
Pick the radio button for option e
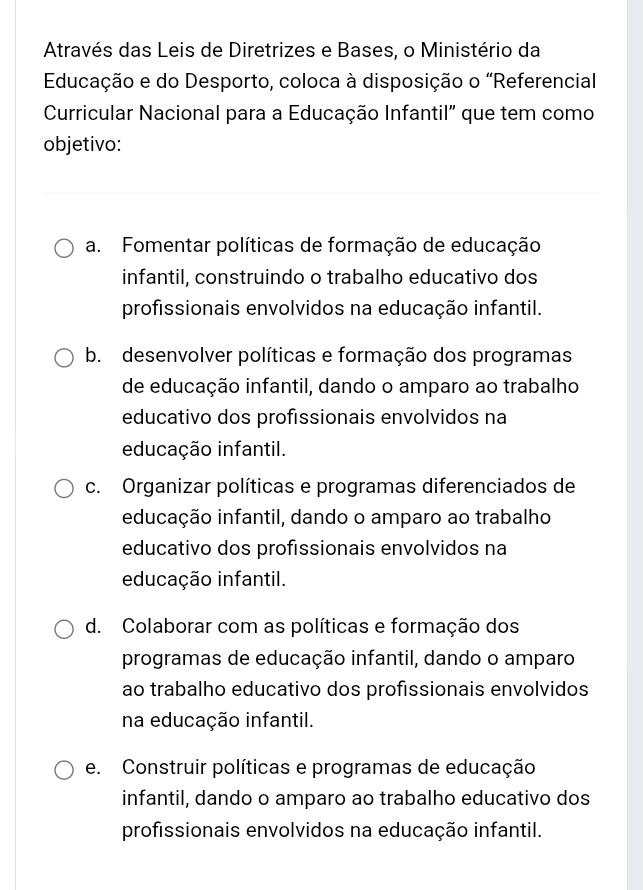pyautogui.click(x=64, y=770)
